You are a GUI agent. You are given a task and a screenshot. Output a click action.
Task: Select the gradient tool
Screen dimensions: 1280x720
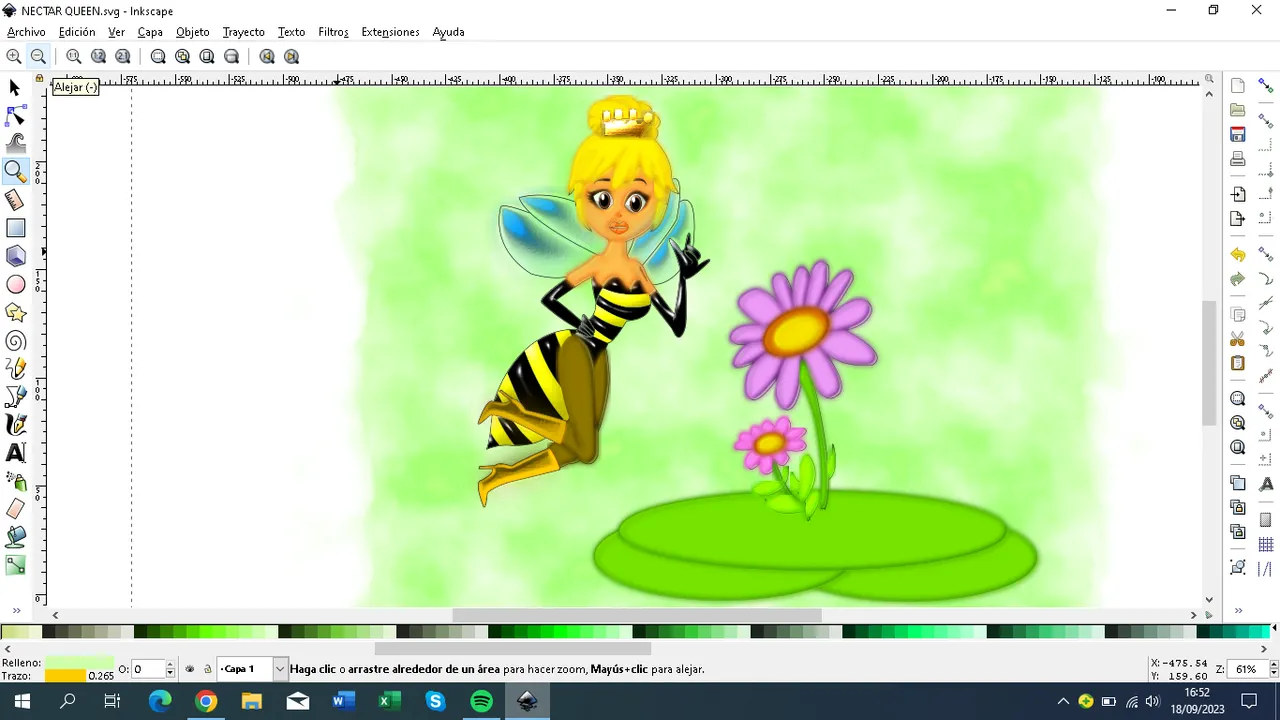[x=15, y=565]
